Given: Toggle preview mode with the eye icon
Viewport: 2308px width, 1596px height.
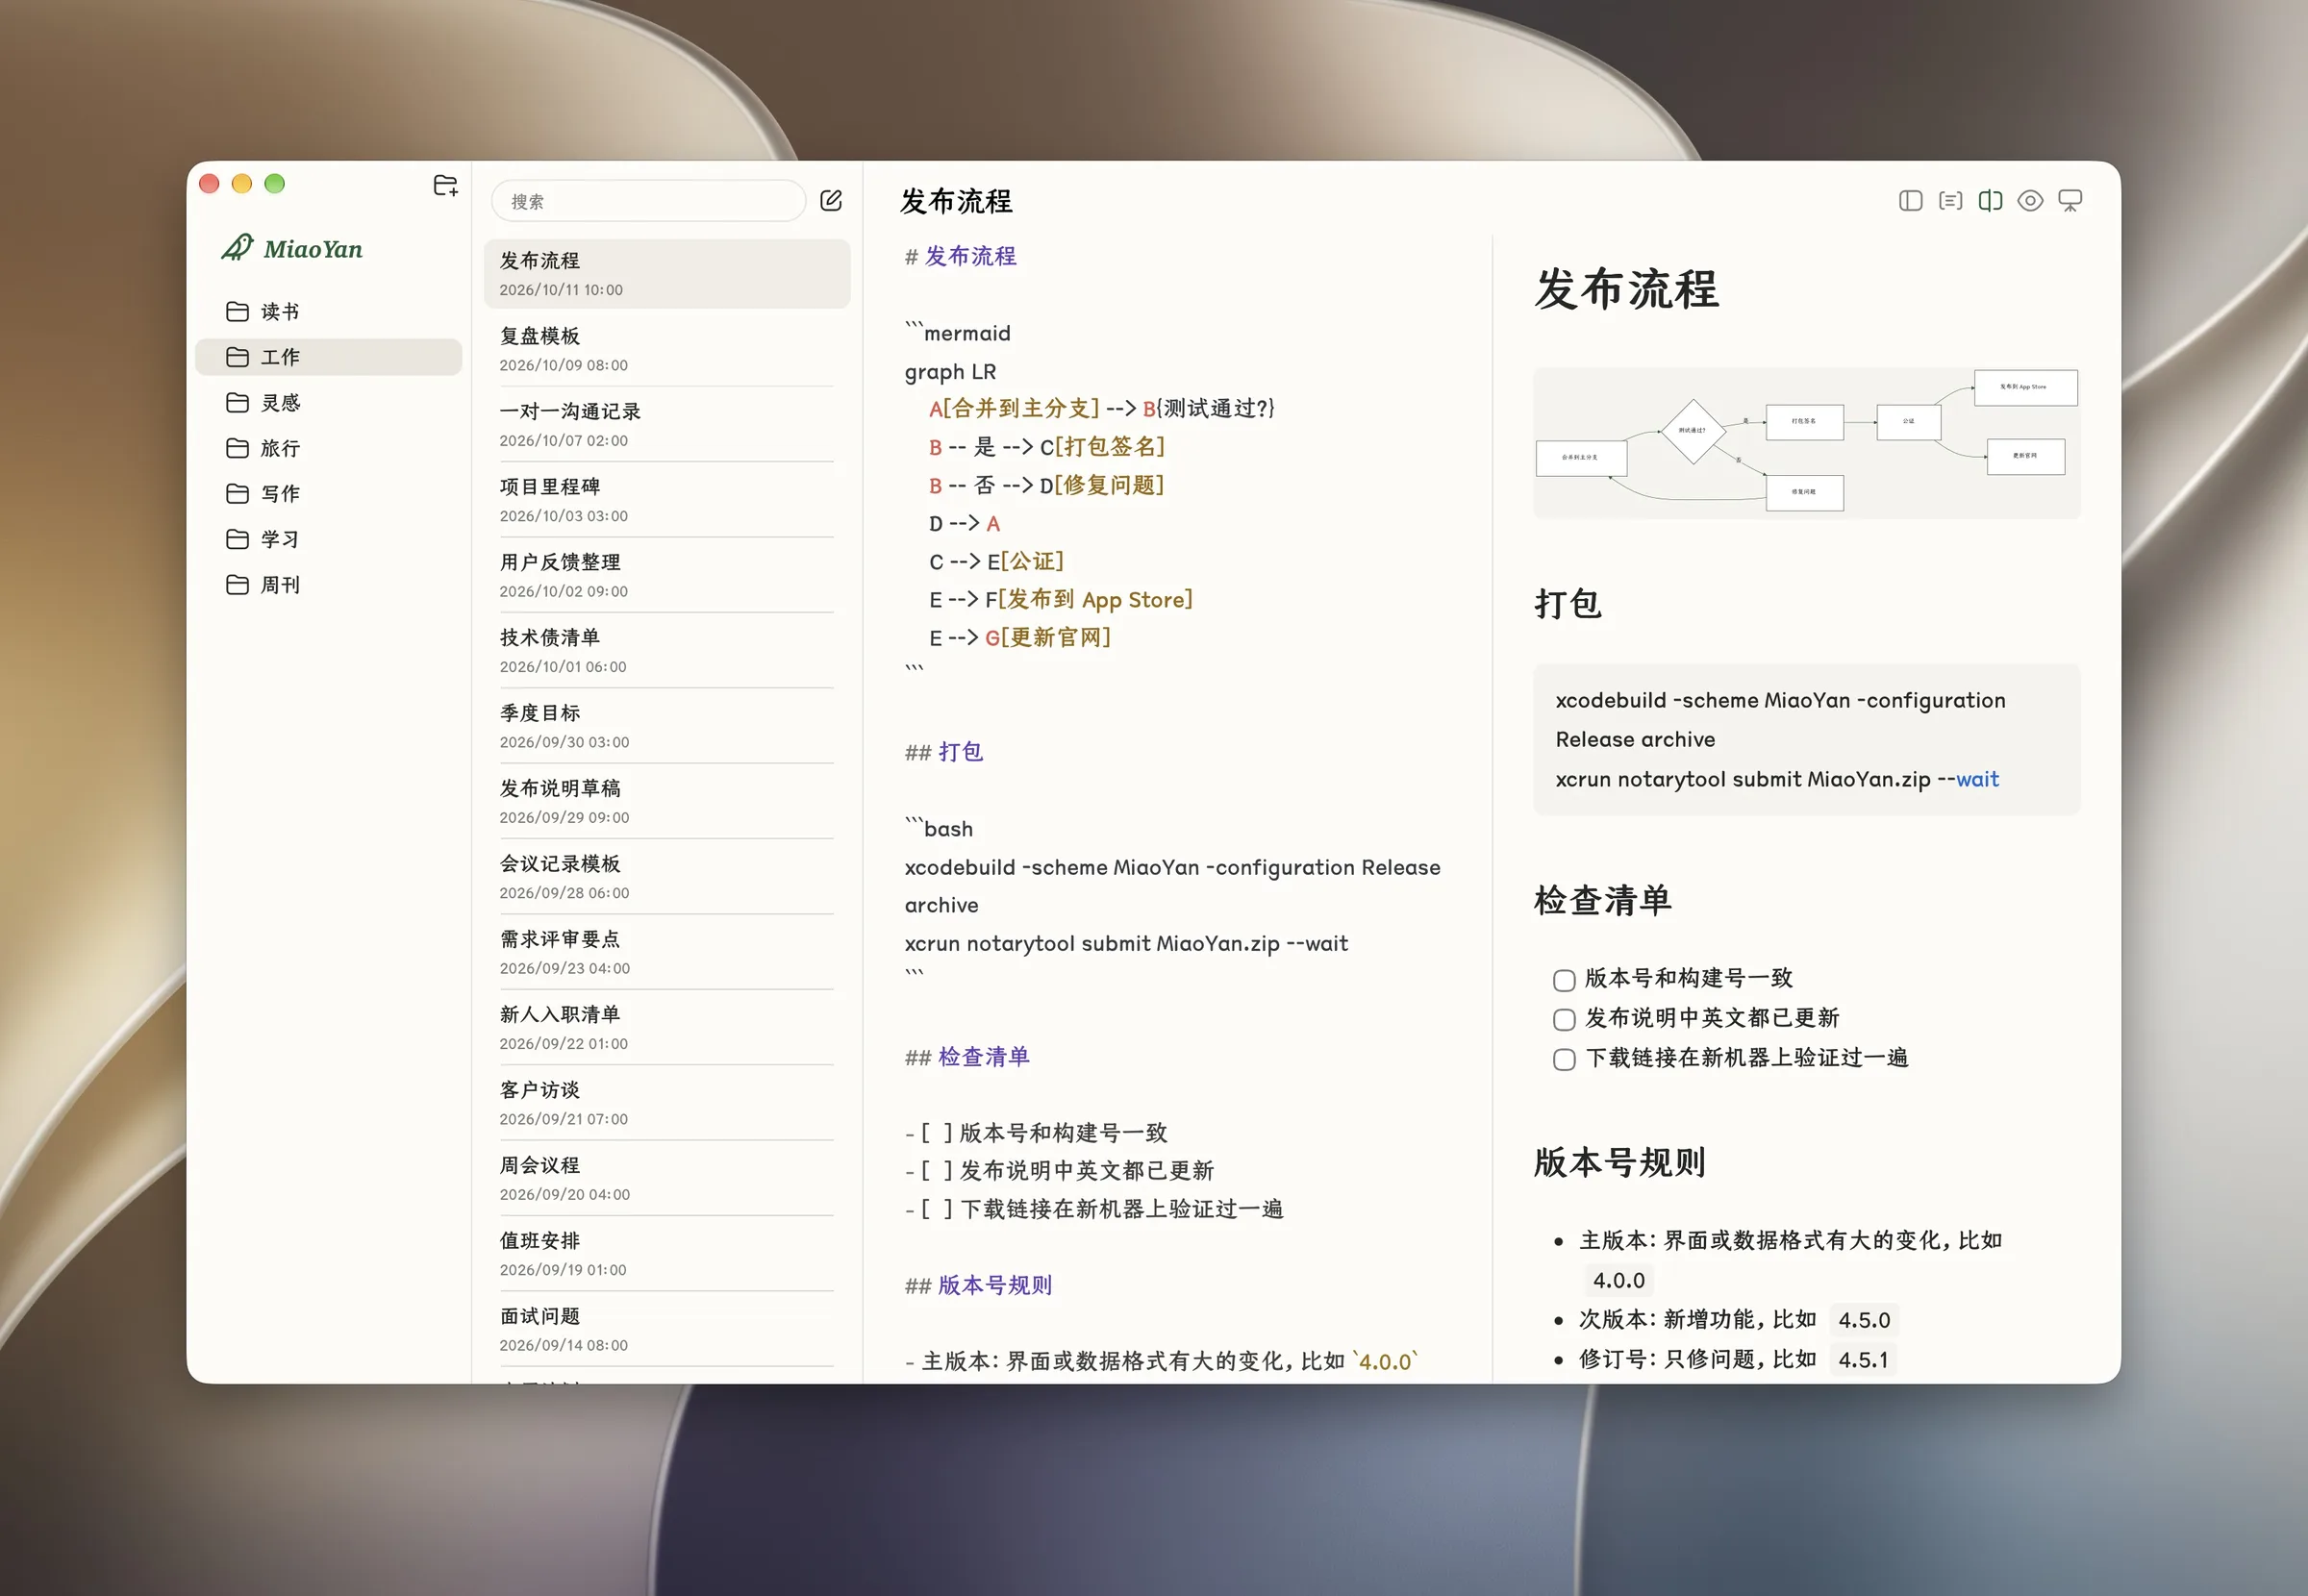Looking at the screenshot, I should click(2030, 201).
